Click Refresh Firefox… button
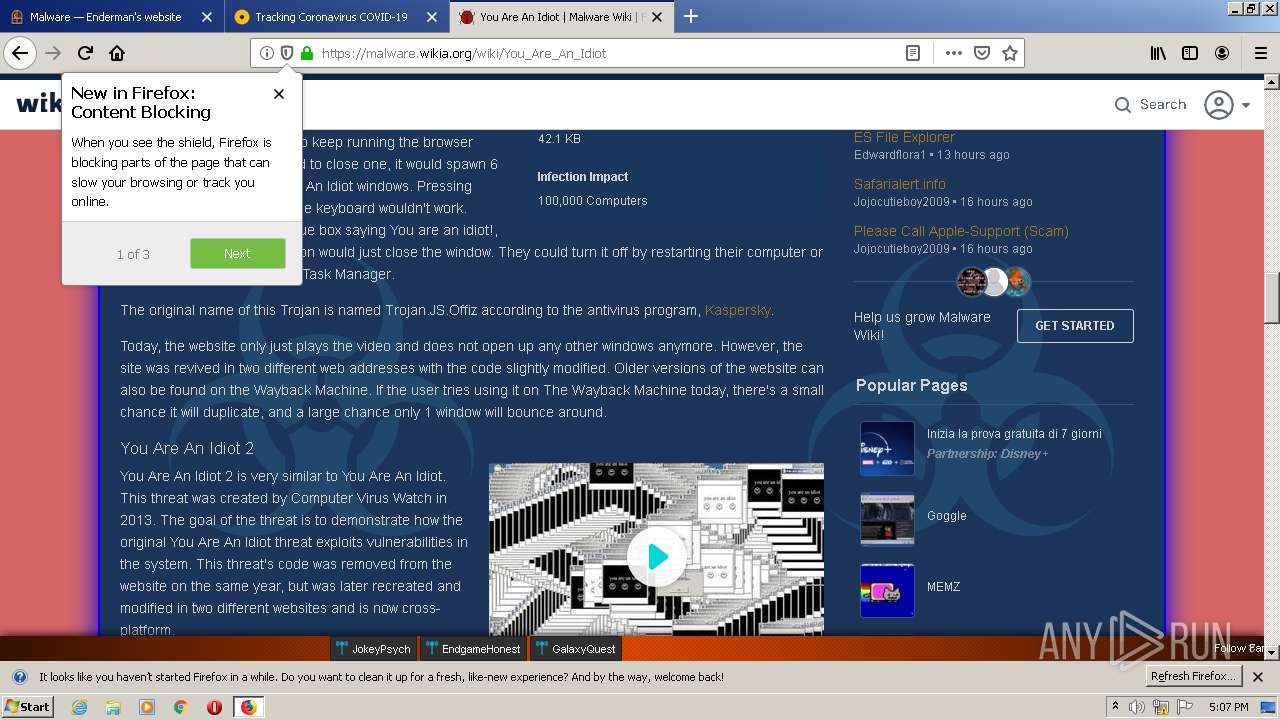The width and height of the screenshot is (1280, 720). 1193,677
